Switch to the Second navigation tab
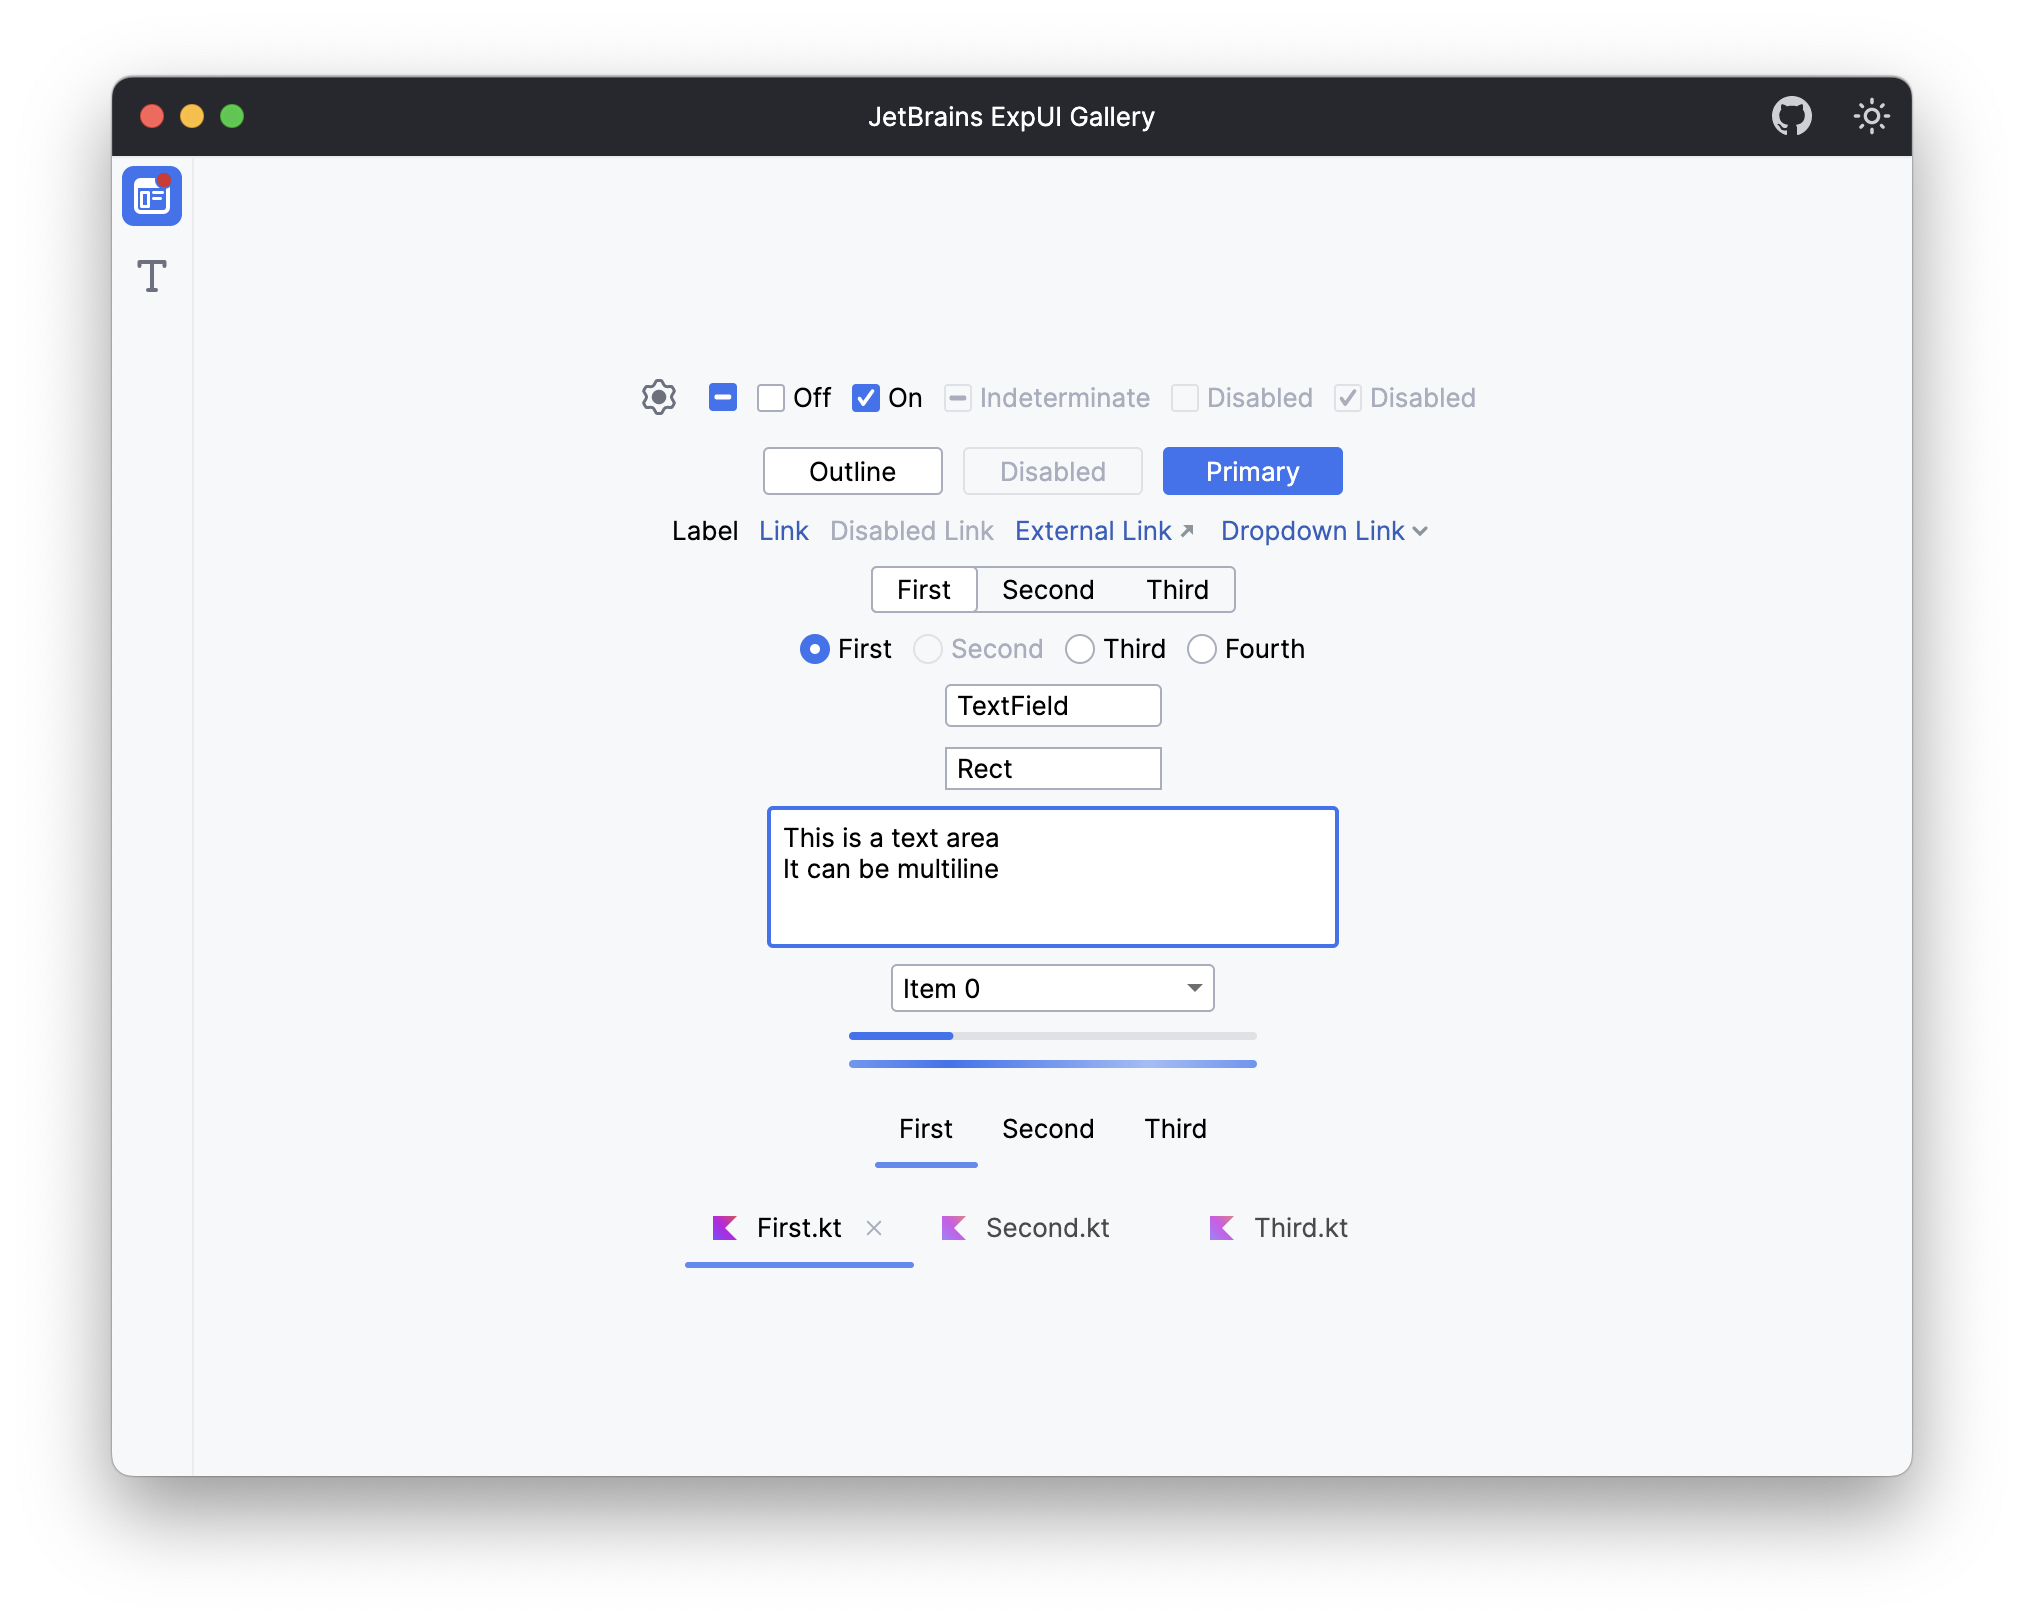Screen dimensions: 2024x1624 pyautogui.click(x=1047, y=1130)
